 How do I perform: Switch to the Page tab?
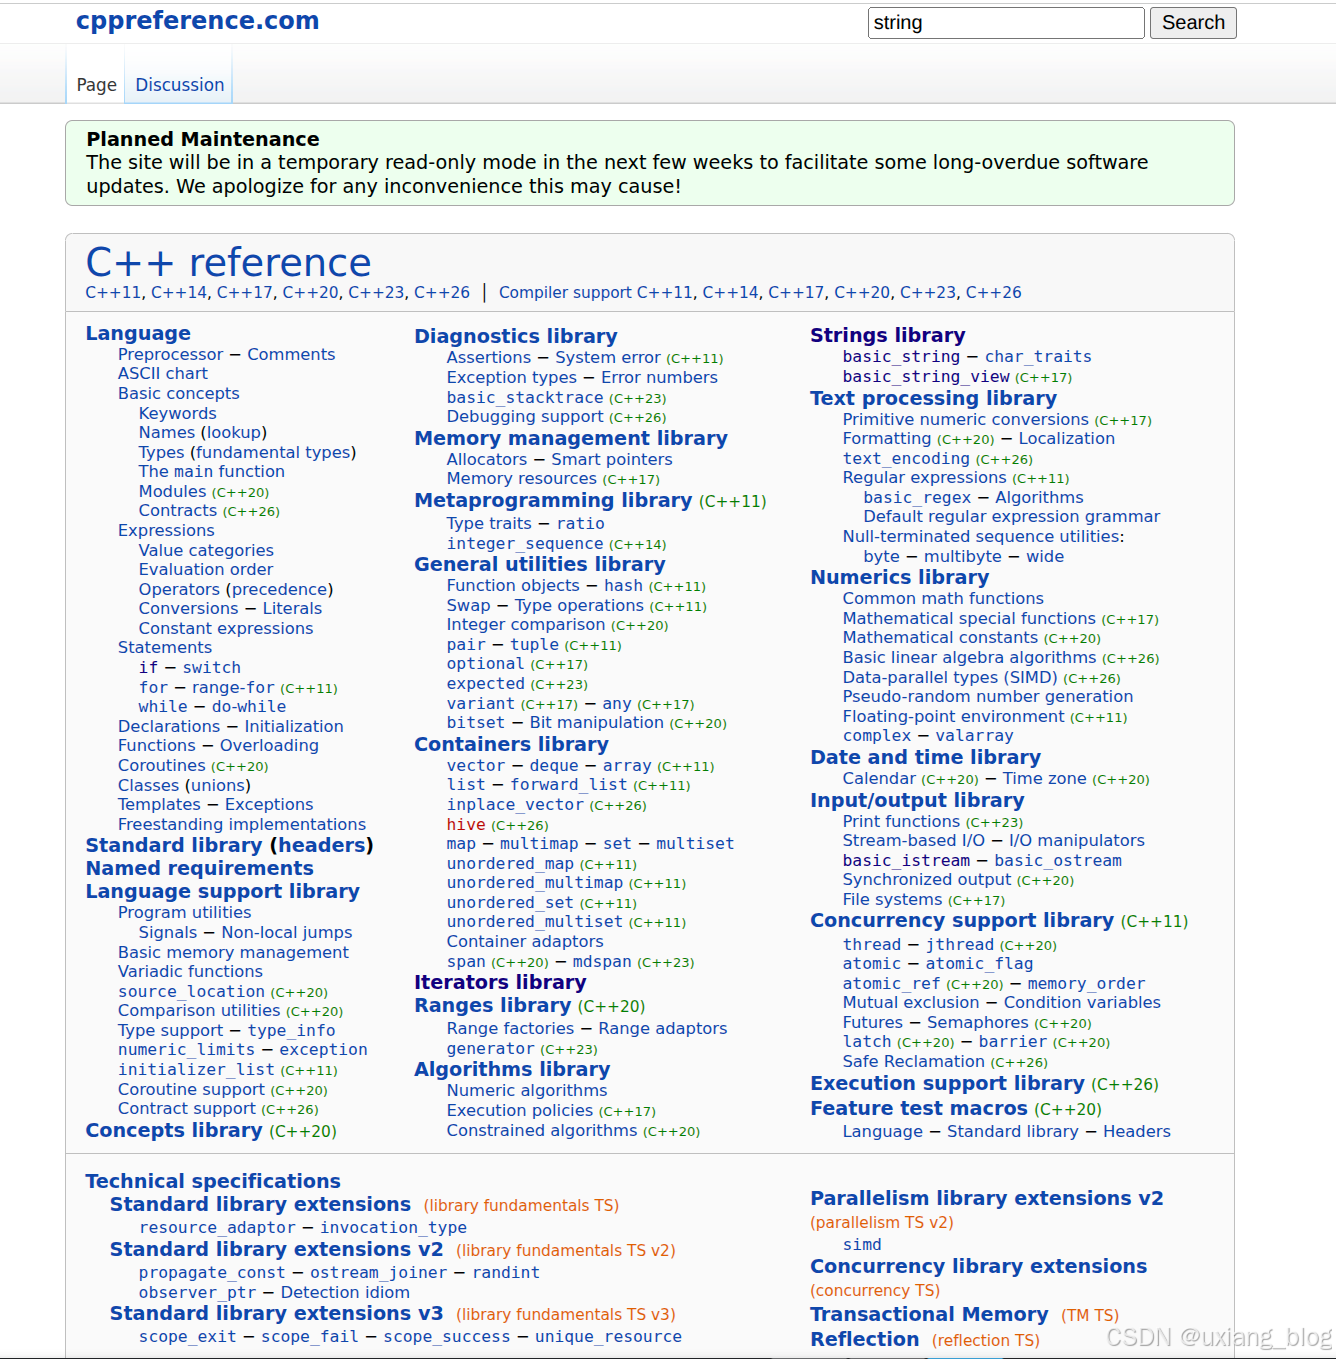(97, 85)
